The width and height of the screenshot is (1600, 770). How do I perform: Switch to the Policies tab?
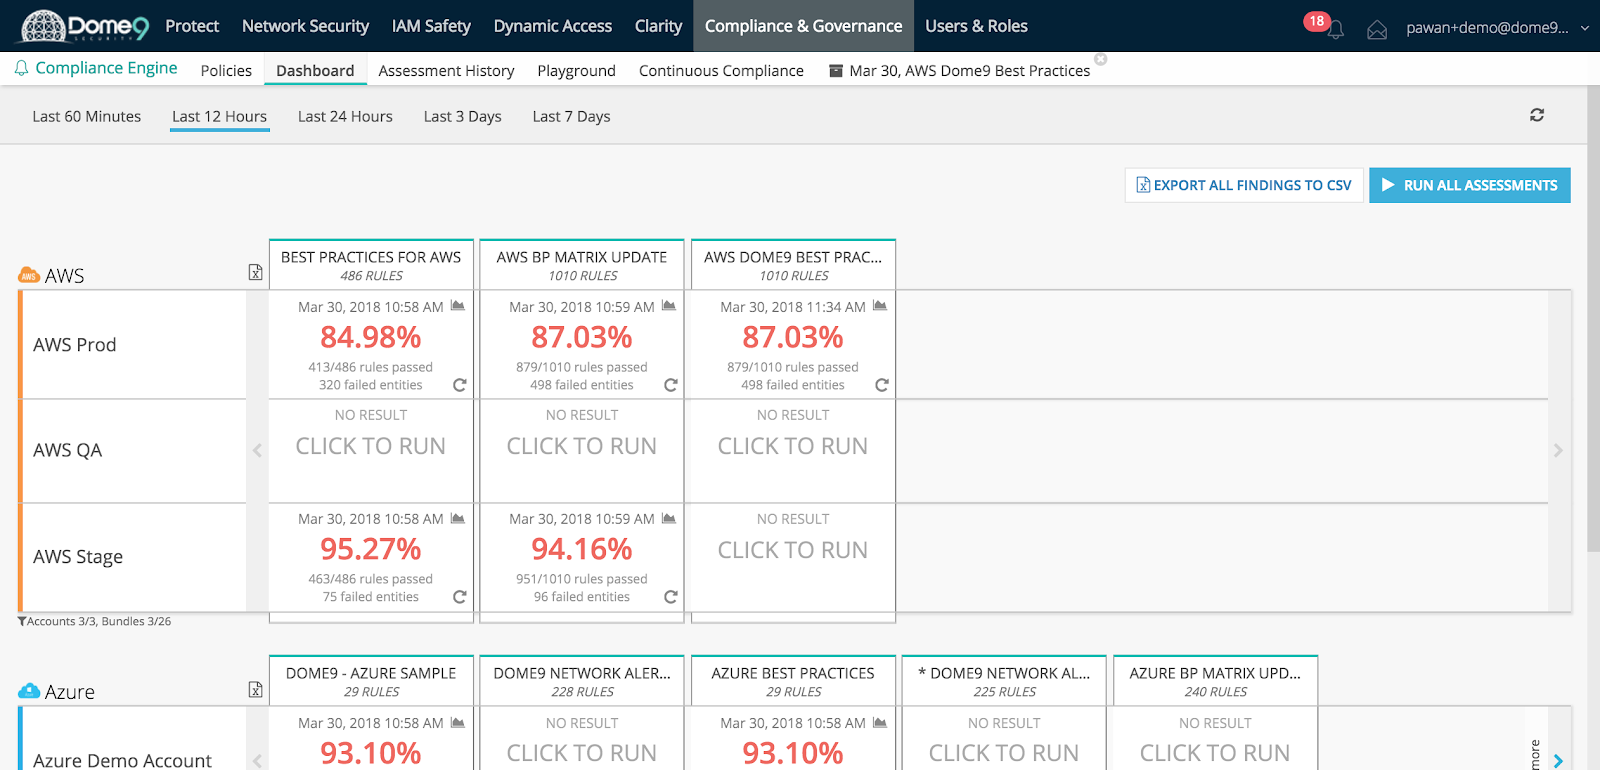tap(226, 70)
